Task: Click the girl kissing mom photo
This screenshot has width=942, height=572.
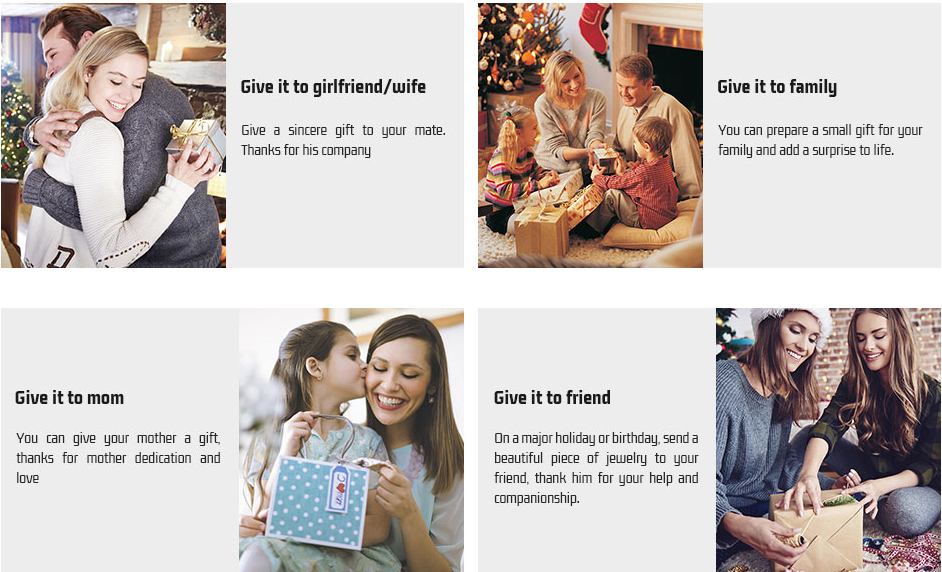Action: click(351, 440)
